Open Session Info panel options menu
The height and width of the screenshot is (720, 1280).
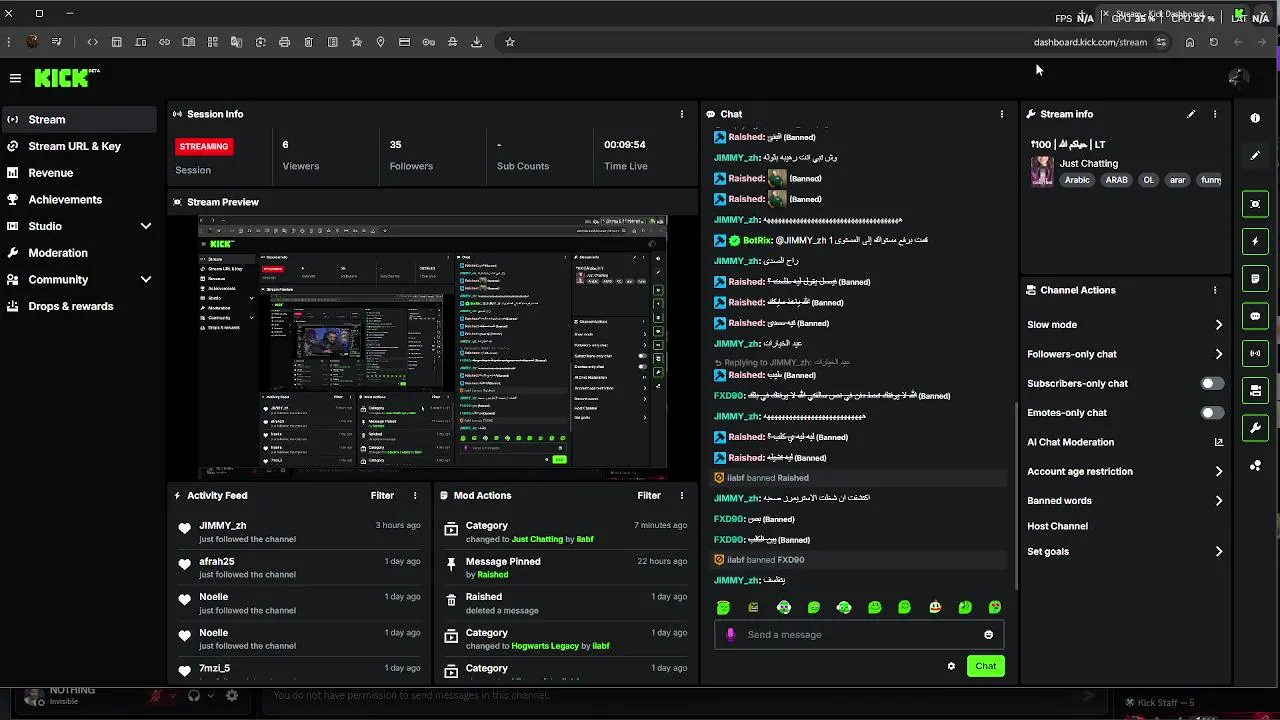682,114
